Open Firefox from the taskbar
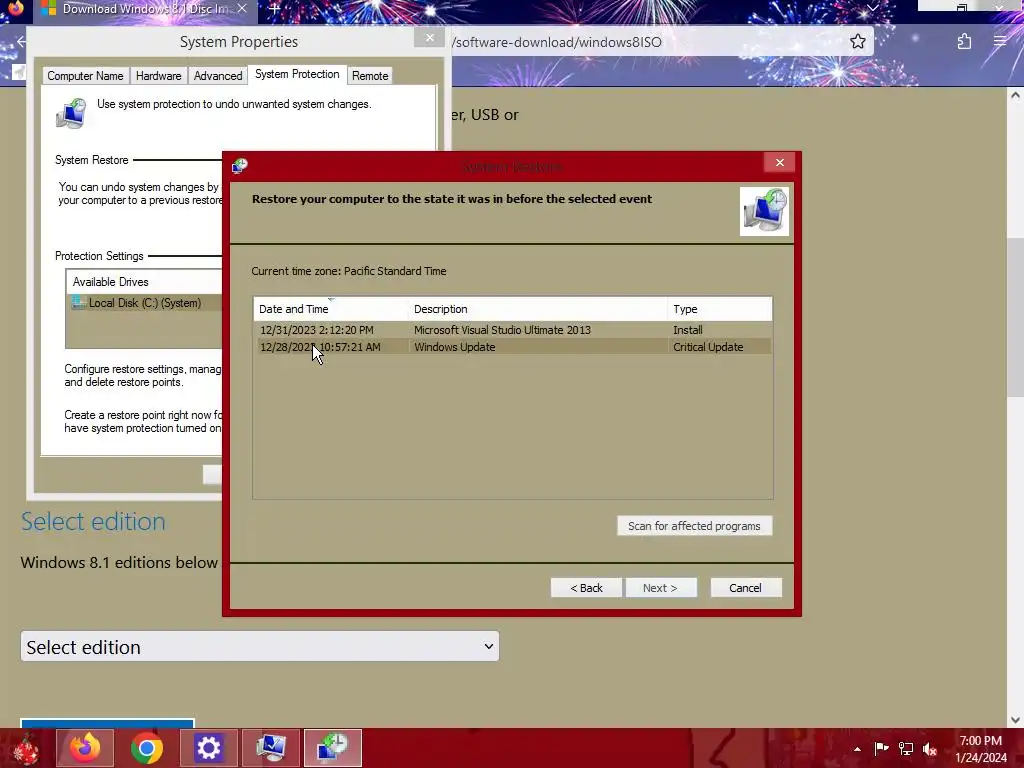1024x768 pixels. point(85,748)
